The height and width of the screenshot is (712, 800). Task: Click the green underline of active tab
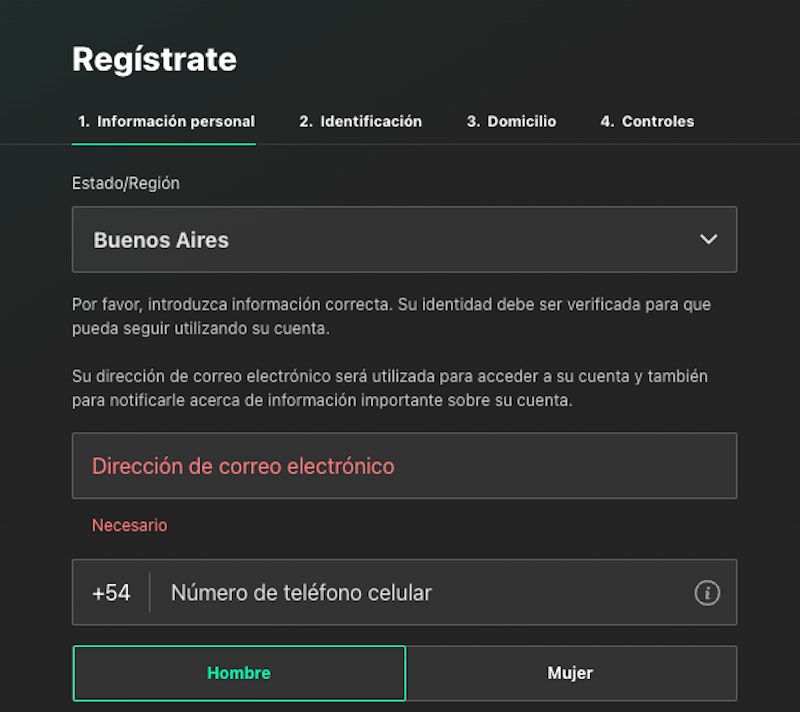pyautogui.click(x=164, y=144)
